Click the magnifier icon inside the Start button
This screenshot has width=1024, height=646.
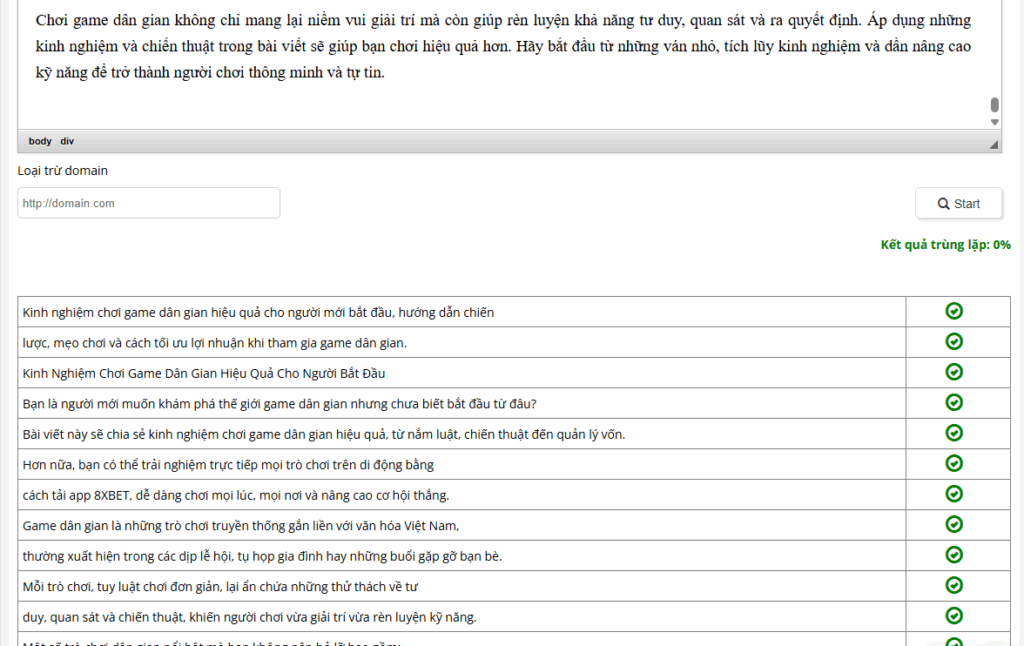(944, 203)
